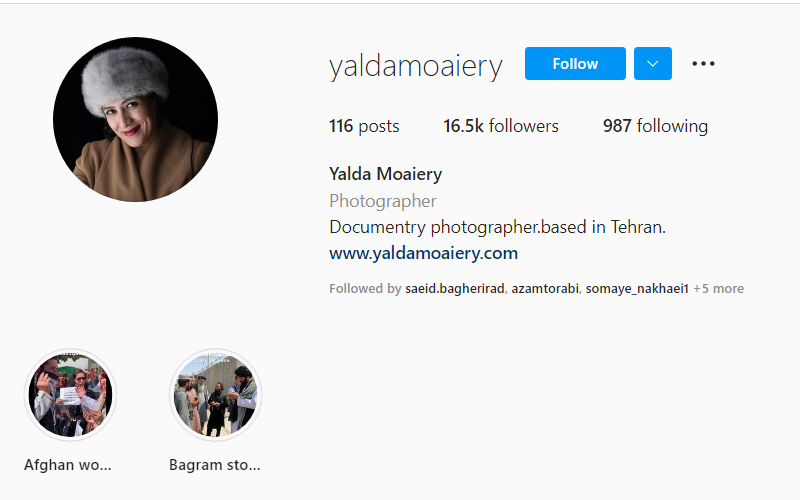Click the Photographer category label
Screen dimensions: 800x500
pos(383,201)
